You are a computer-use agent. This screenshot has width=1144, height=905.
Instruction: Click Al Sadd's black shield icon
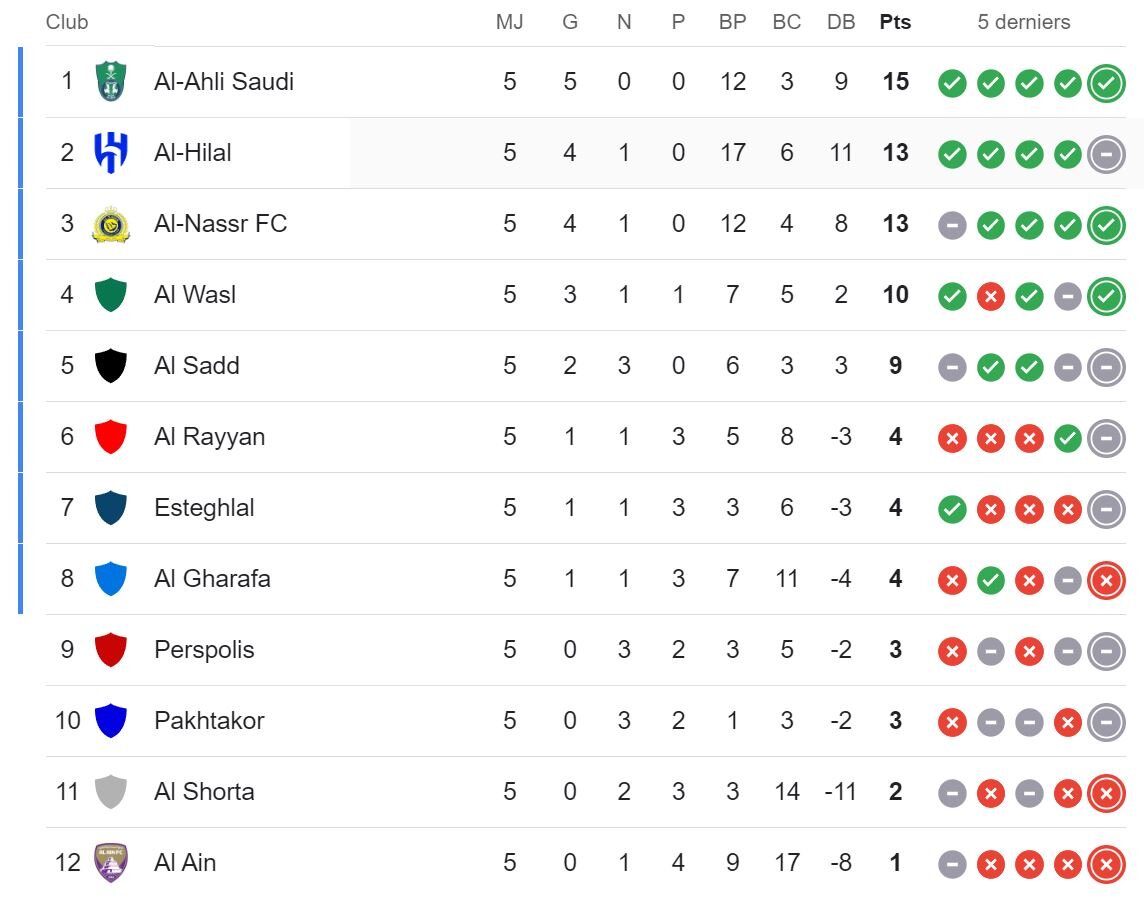coord(110,366)
